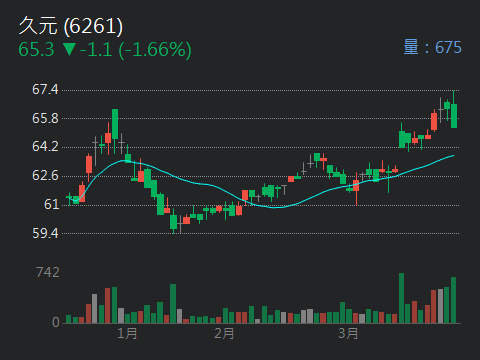Viewport: 480px width, 360px height.
Task: Click the 65.8 price axis label
Action: pos(45,118)
